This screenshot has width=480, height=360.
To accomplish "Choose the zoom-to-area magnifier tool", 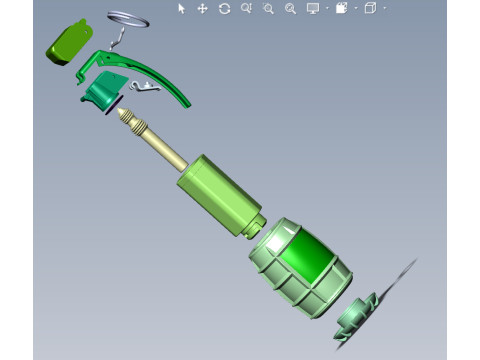I will [268, 8].
